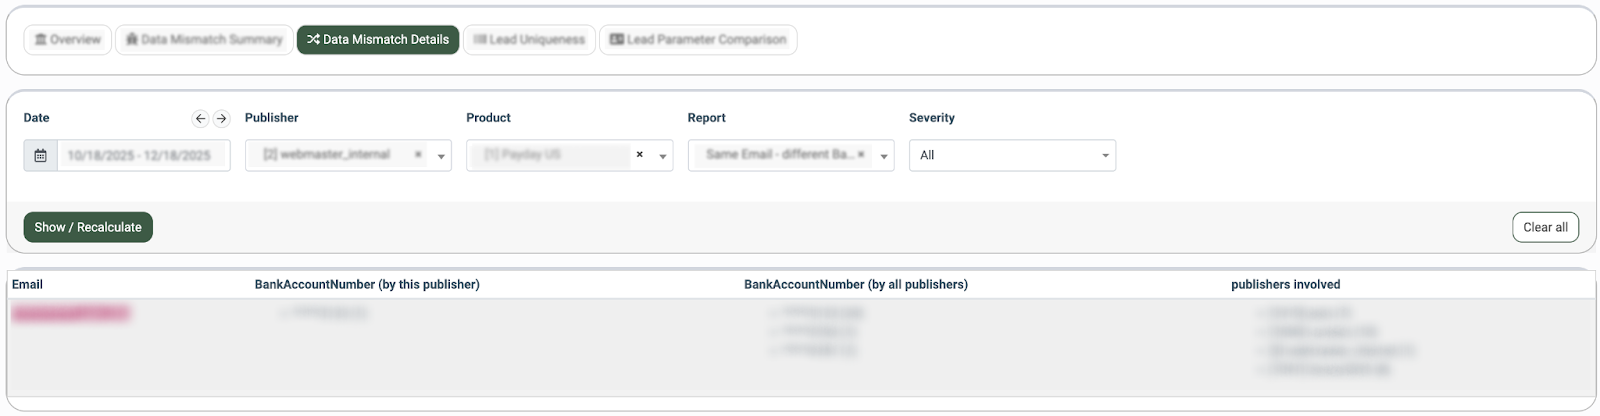
Task: Open the Data Mismatch Summary tab
Action: [204, 40]
